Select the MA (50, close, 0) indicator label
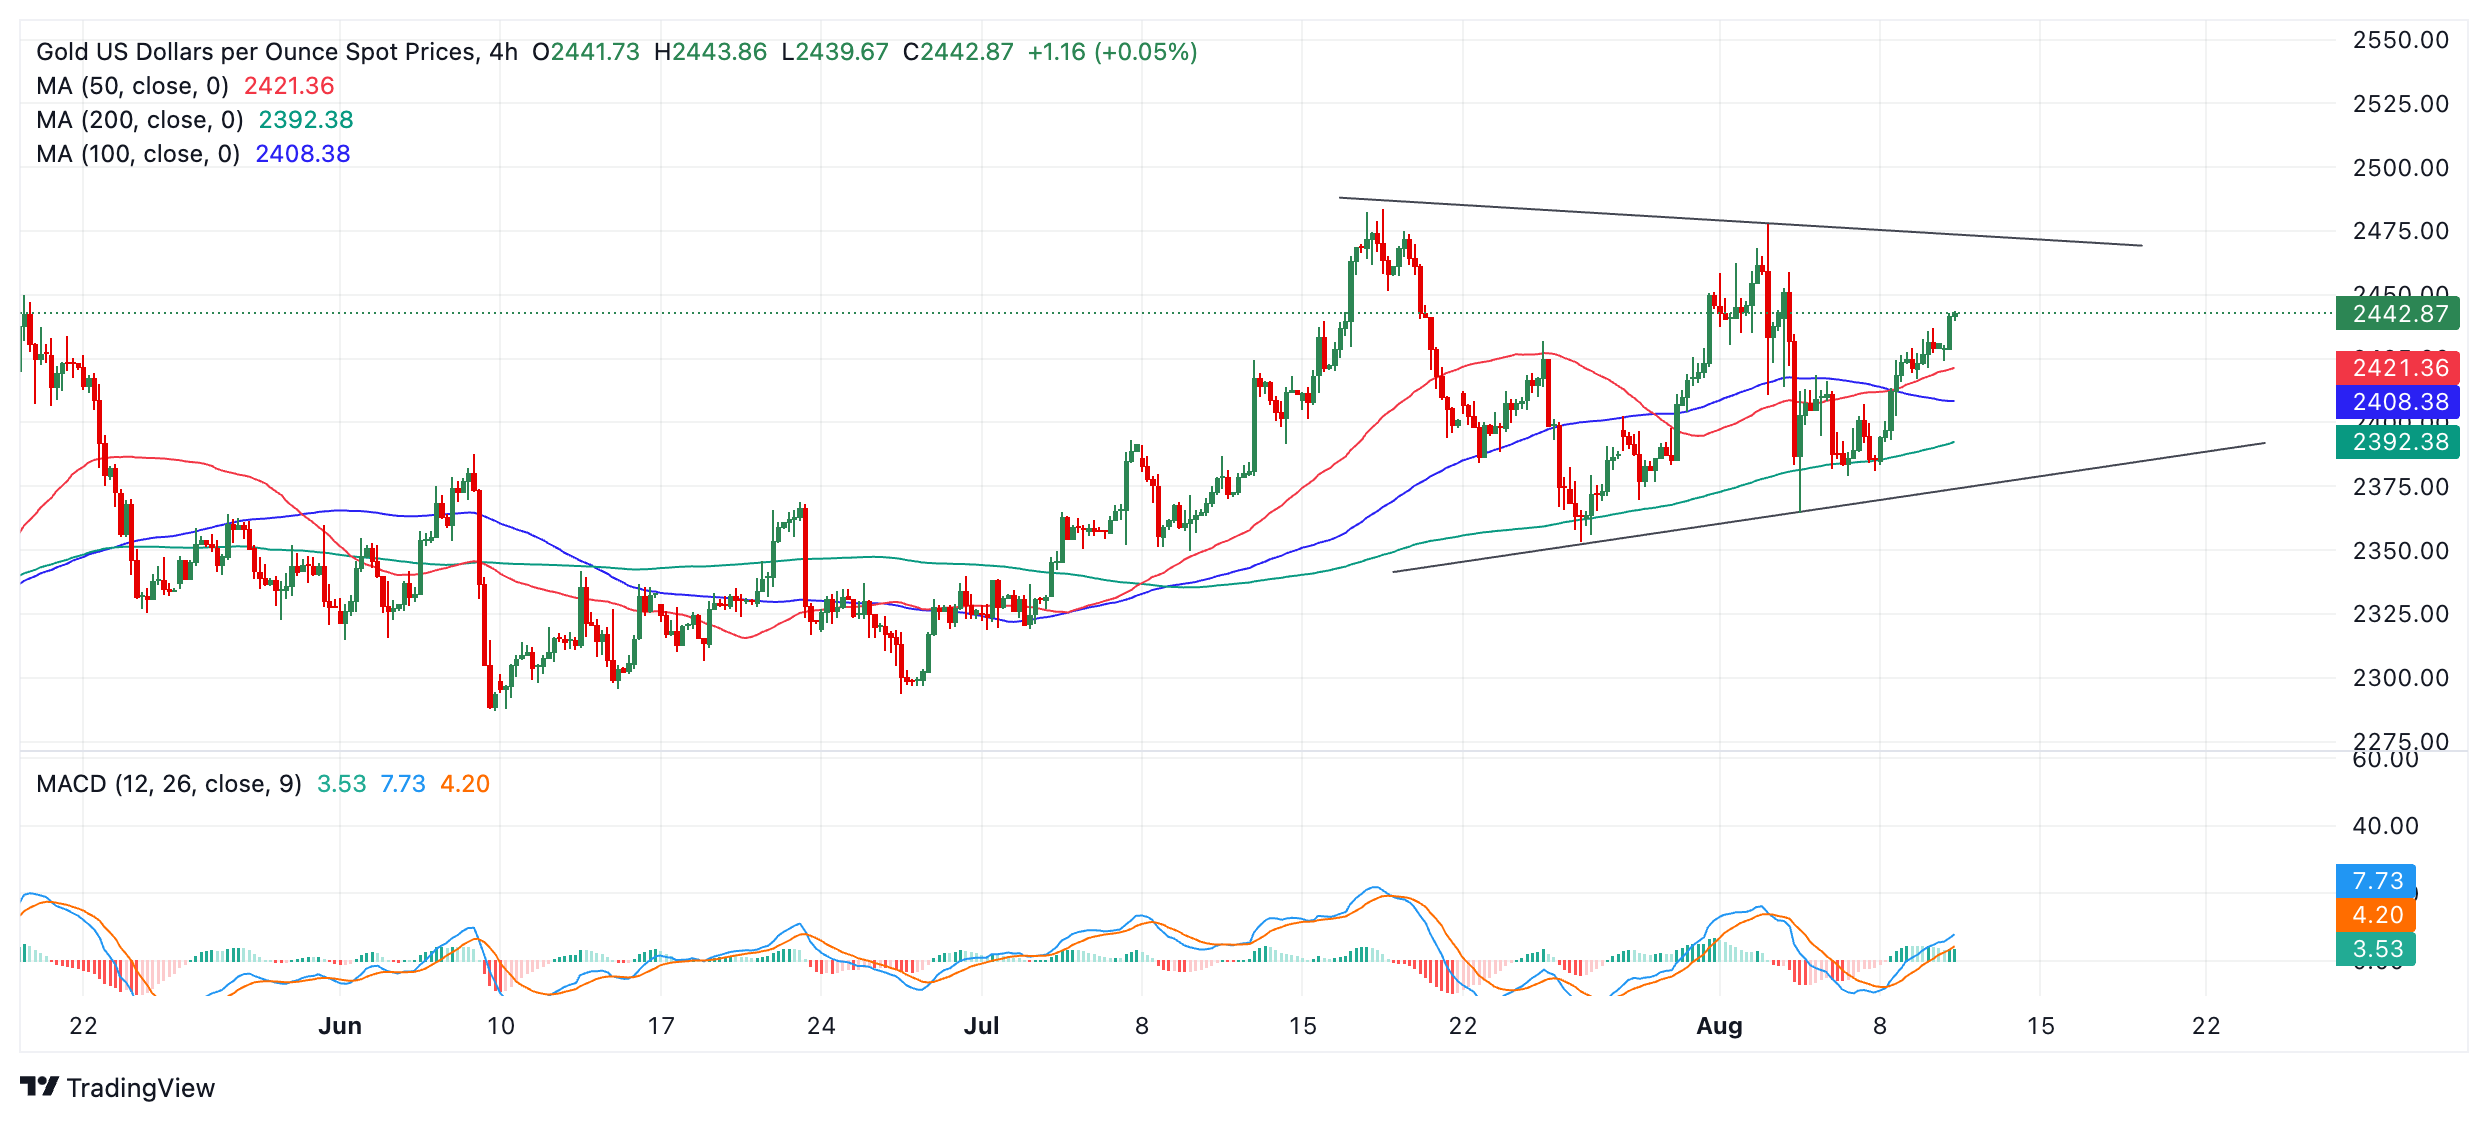The height and width of the screenshot is (1122, 2488). 132,86
